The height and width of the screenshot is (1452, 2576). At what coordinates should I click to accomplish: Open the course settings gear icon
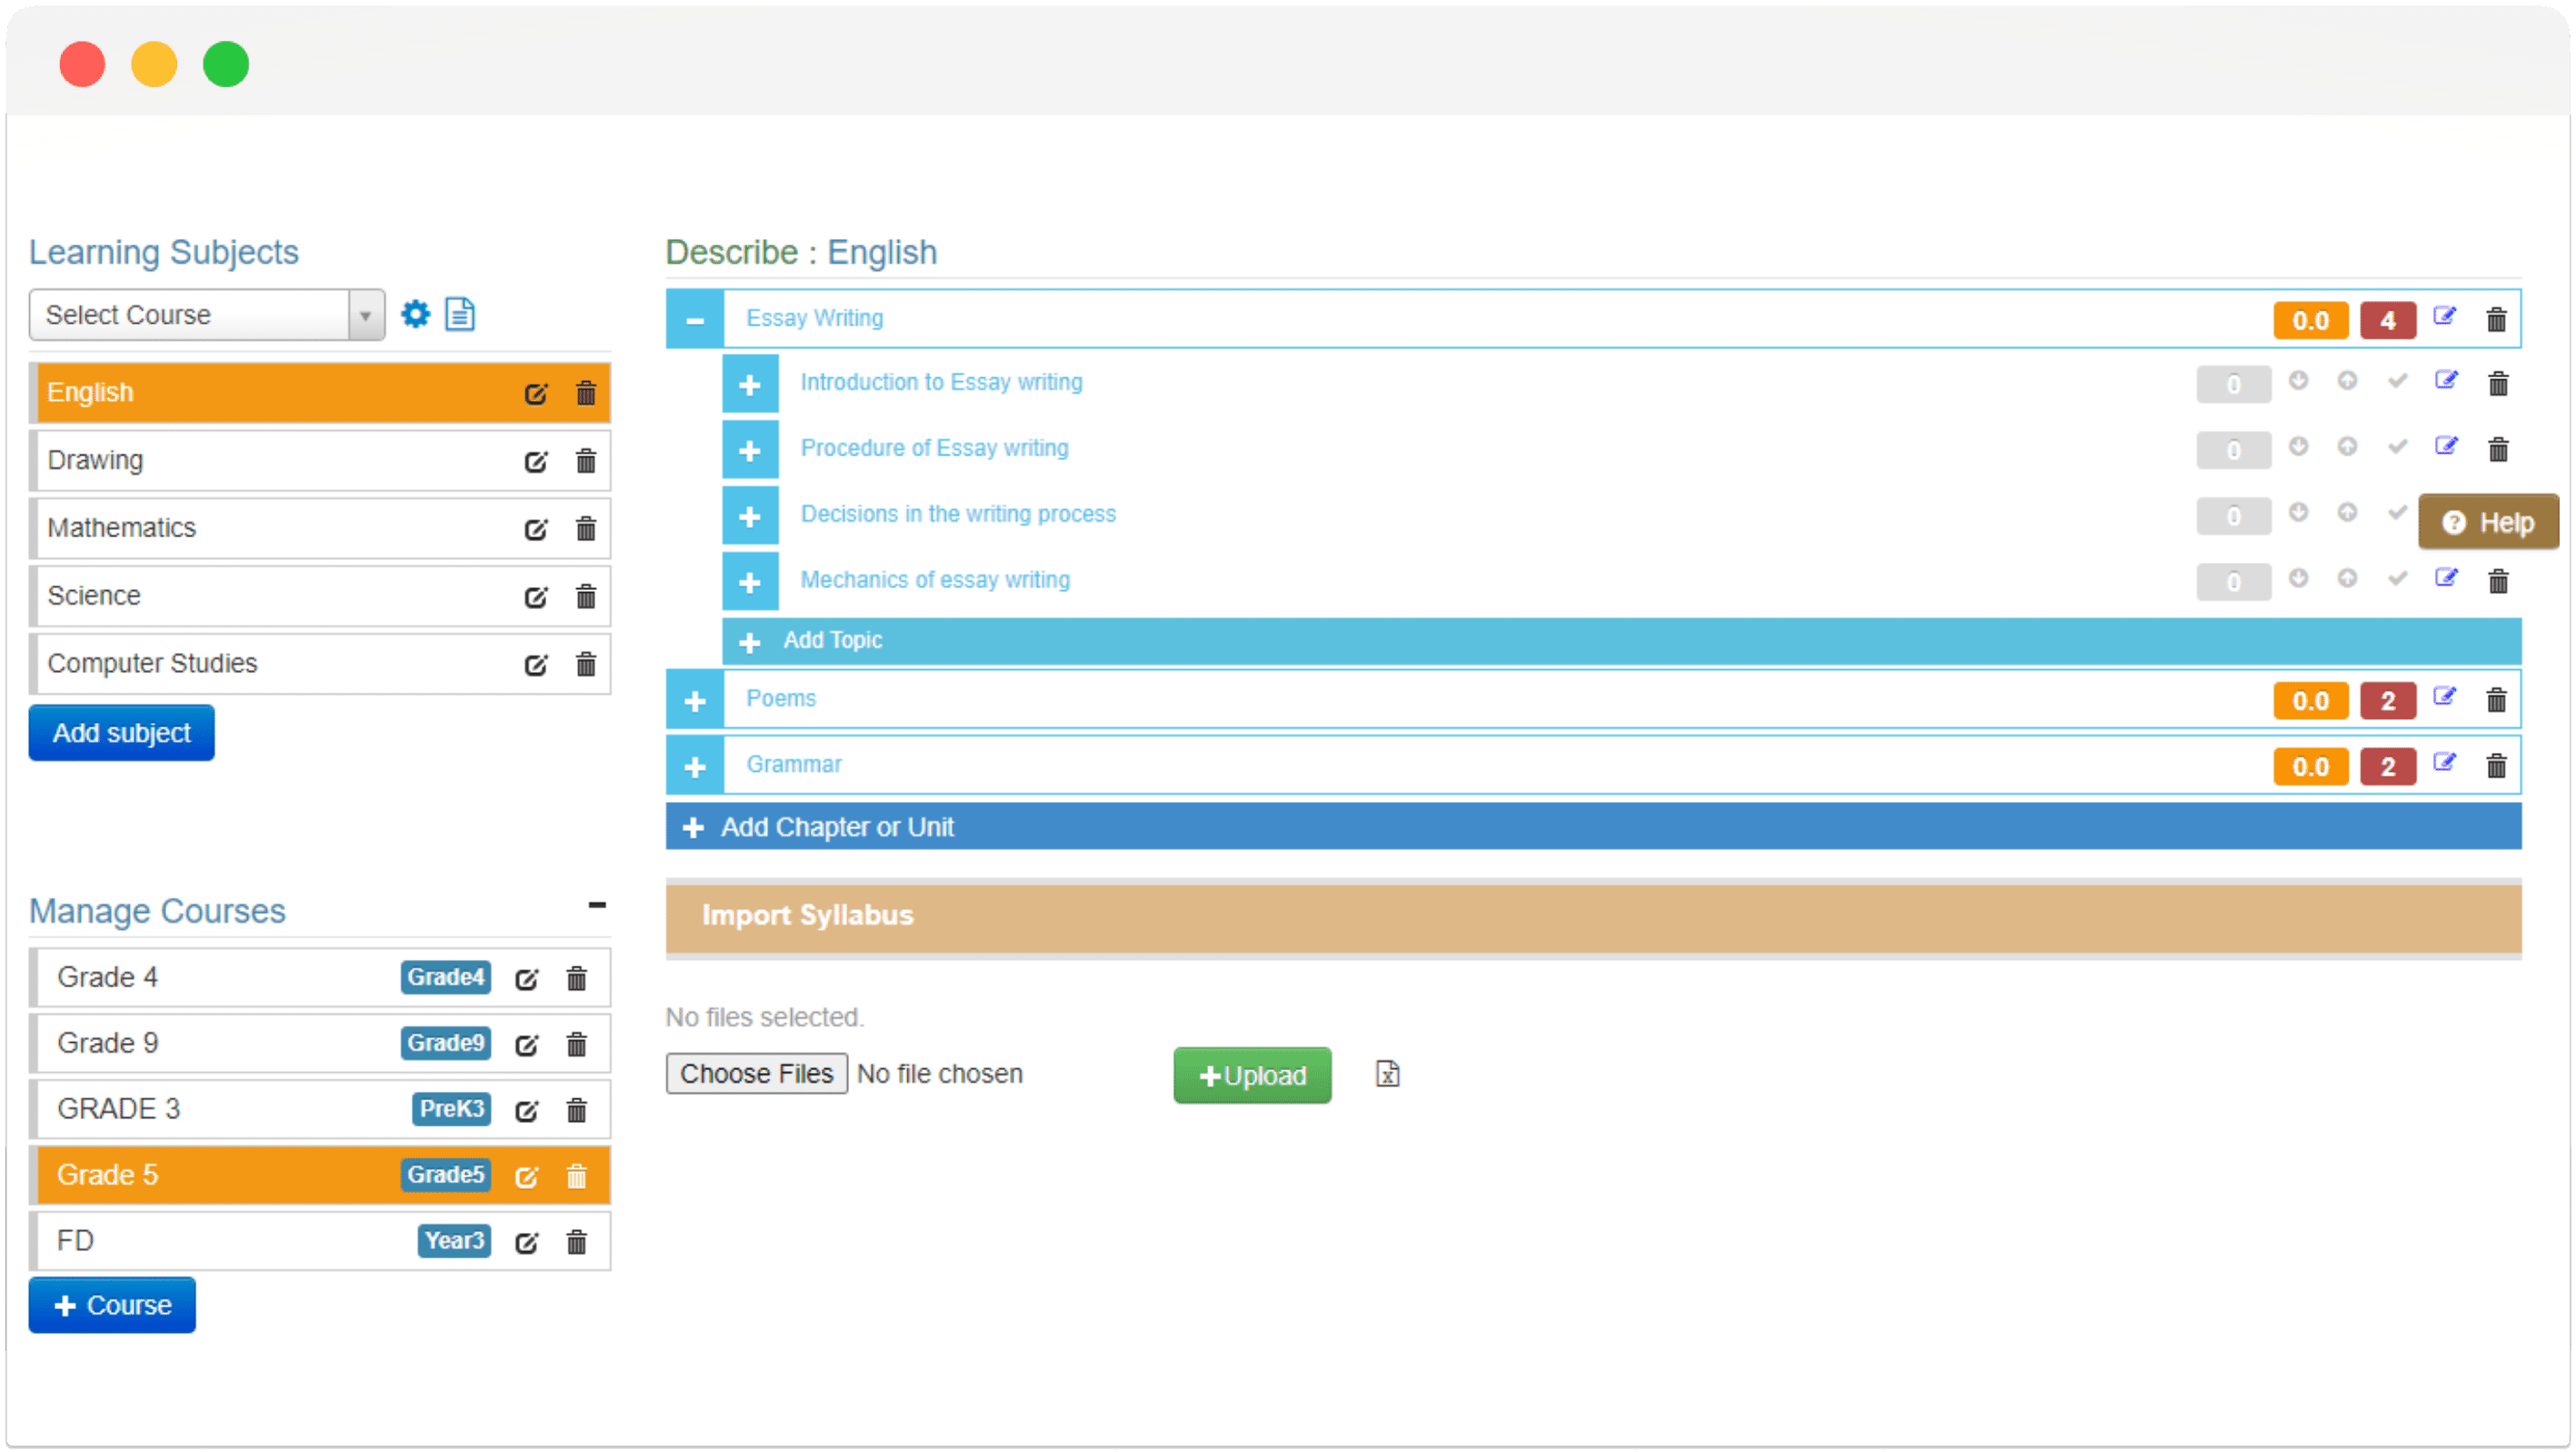pos(415,314)
